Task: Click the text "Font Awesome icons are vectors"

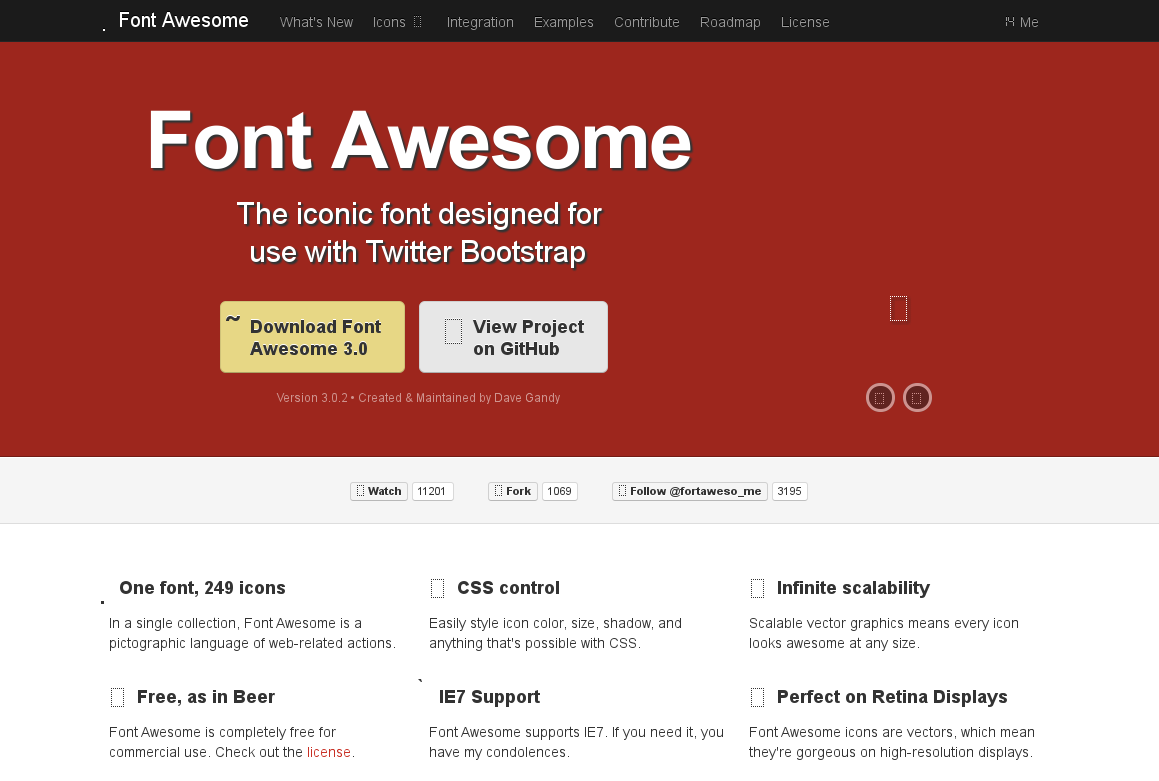Action: click(852, 732)
